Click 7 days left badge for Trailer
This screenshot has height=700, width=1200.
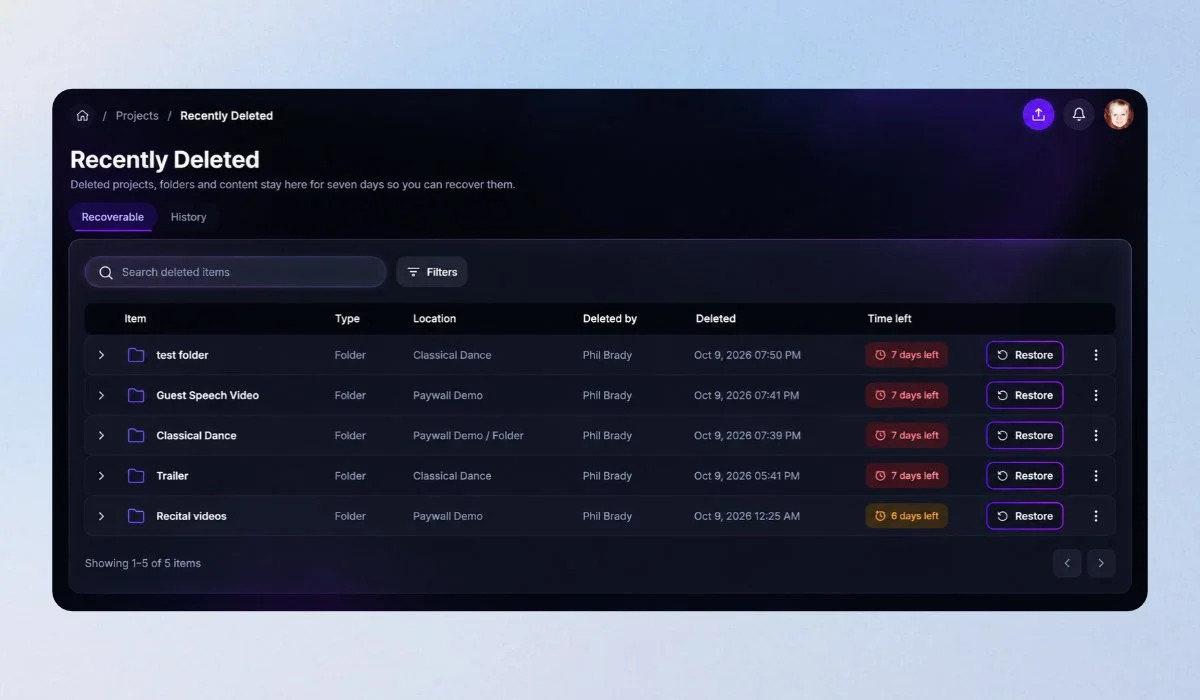click(x=907, y=476)
